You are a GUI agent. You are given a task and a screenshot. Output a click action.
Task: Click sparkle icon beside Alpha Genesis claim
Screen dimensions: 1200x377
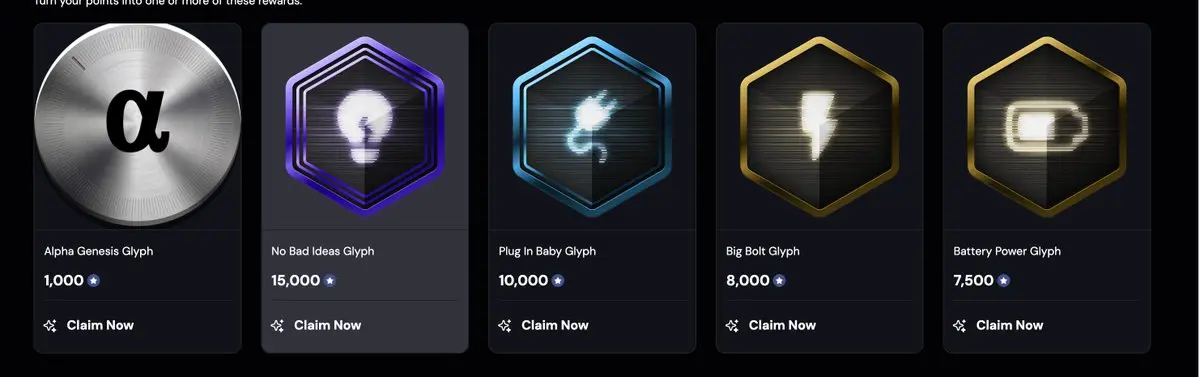pyautogui.click(x=51, y=325)
